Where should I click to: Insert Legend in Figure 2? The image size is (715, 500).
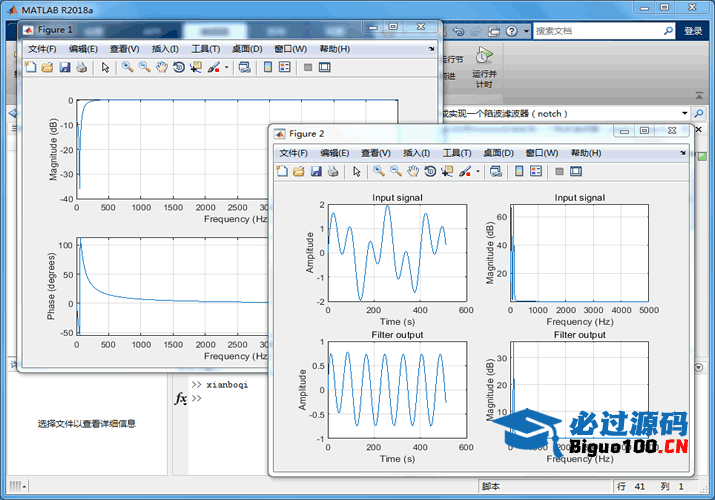tap(536, 171)
